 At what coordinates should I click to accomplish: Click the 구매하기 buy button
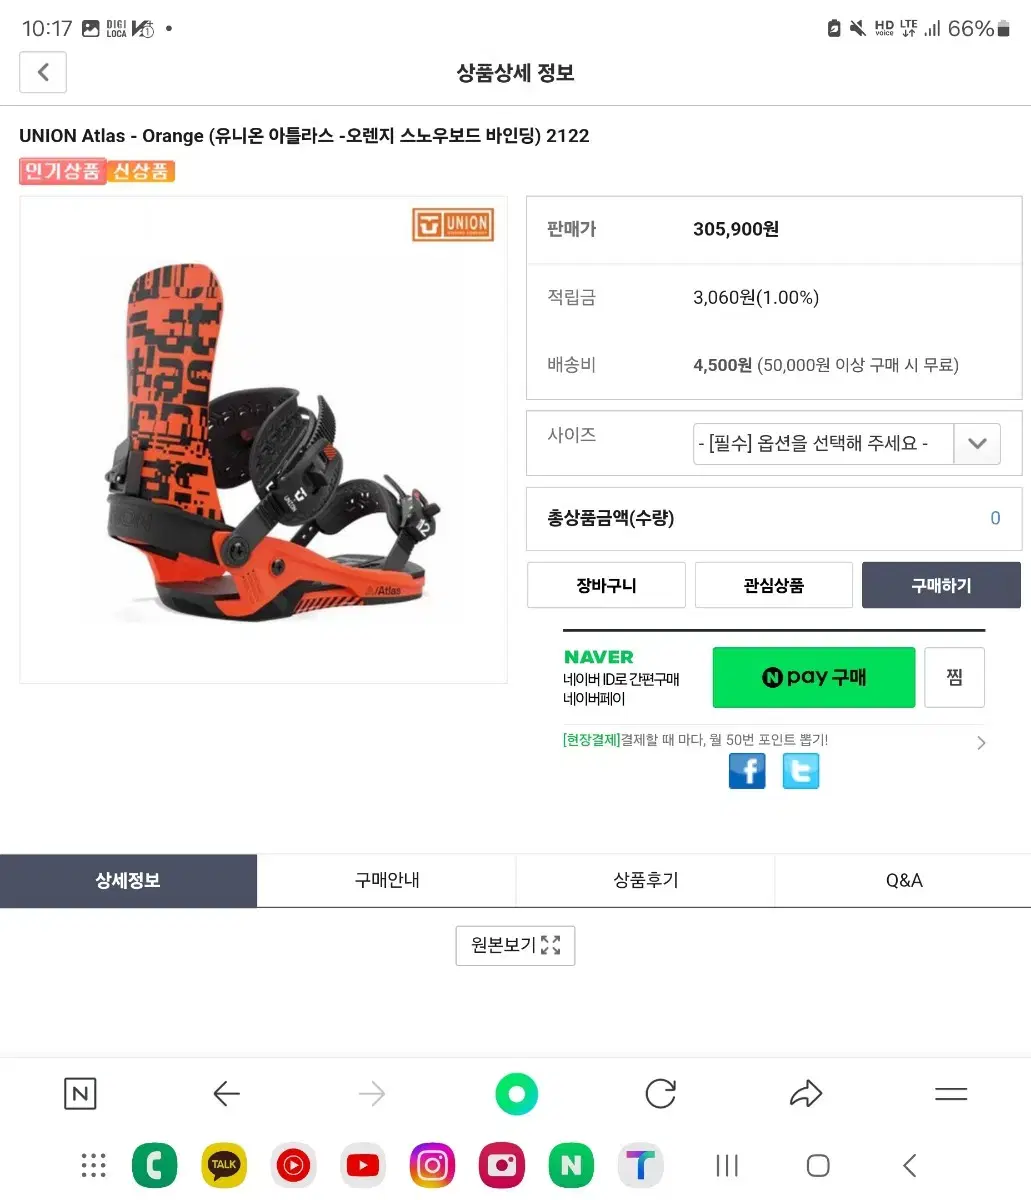tap(941, 585)
